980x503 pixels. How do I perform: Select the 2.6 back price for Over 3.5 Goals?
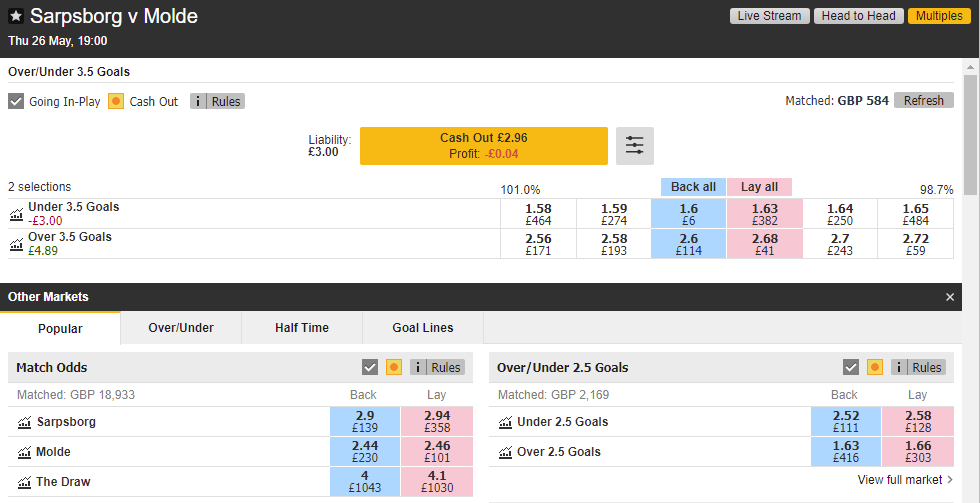point(689,244)
